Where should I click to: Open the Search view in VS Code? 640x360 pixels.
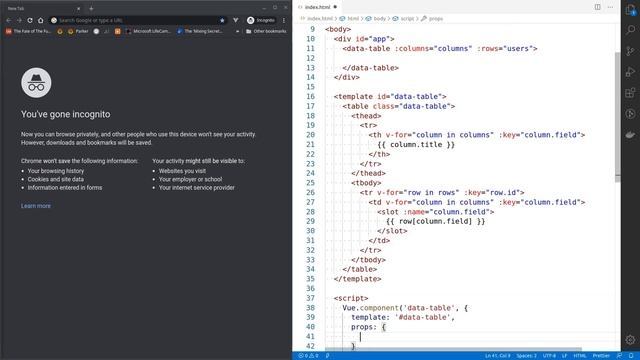pyautogui.click(x=631, y=30)
